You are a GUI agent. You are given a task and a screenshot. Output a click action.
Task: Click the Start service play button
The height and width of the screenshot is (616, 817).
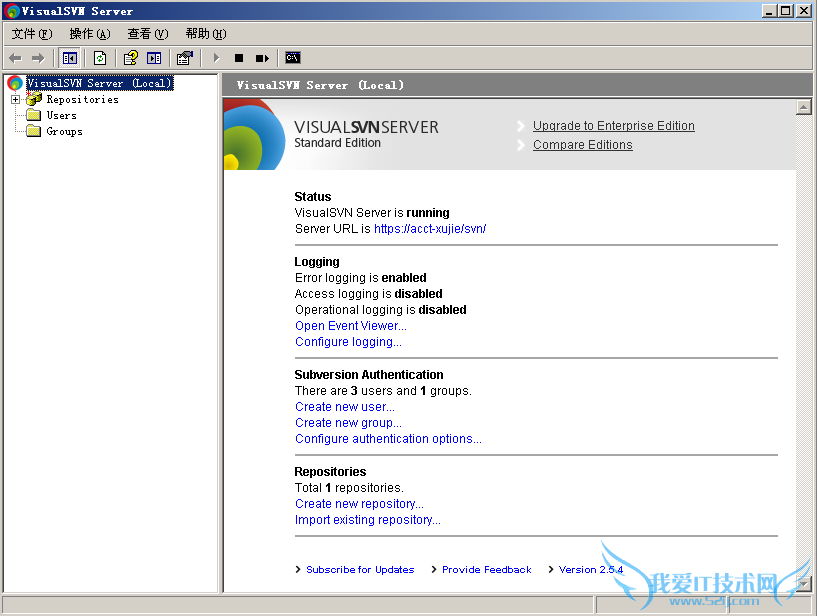click(x=217, y=58)
